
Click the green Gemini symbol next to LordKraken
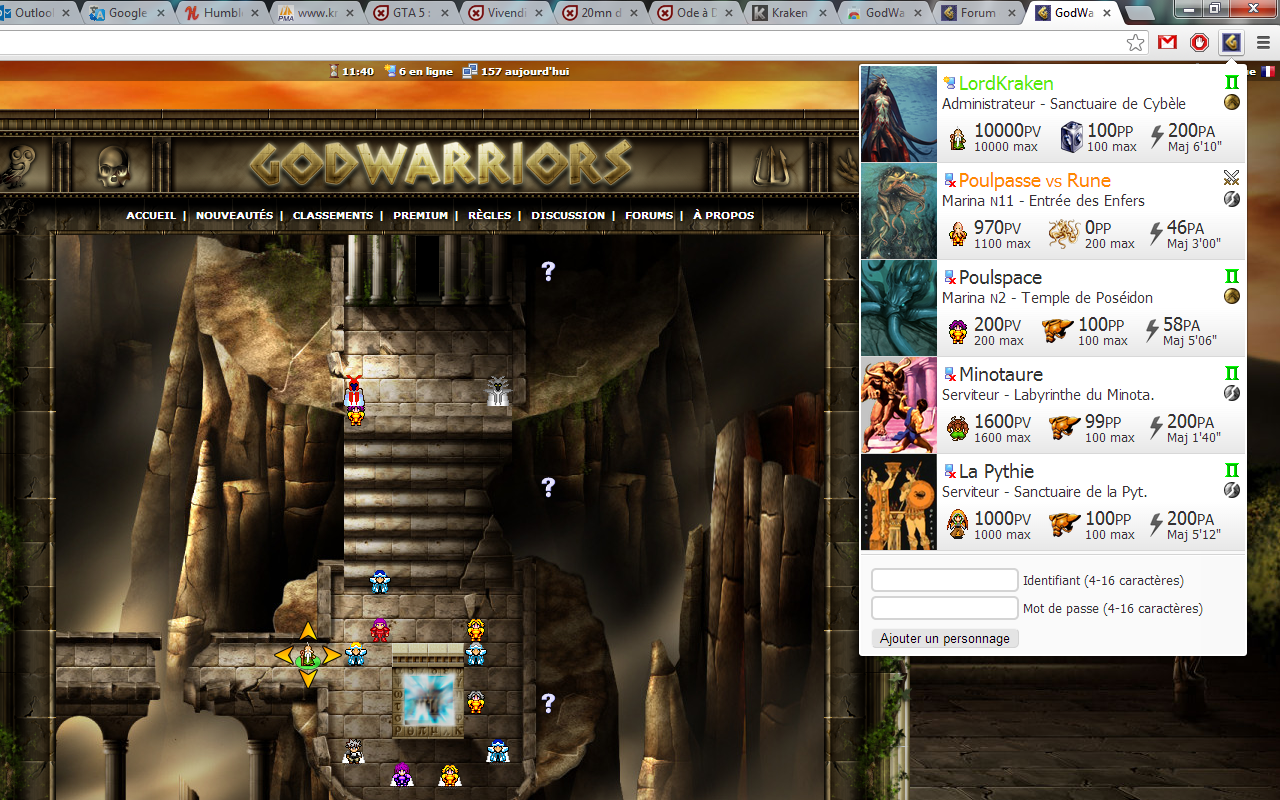[x=1232, y=82]
